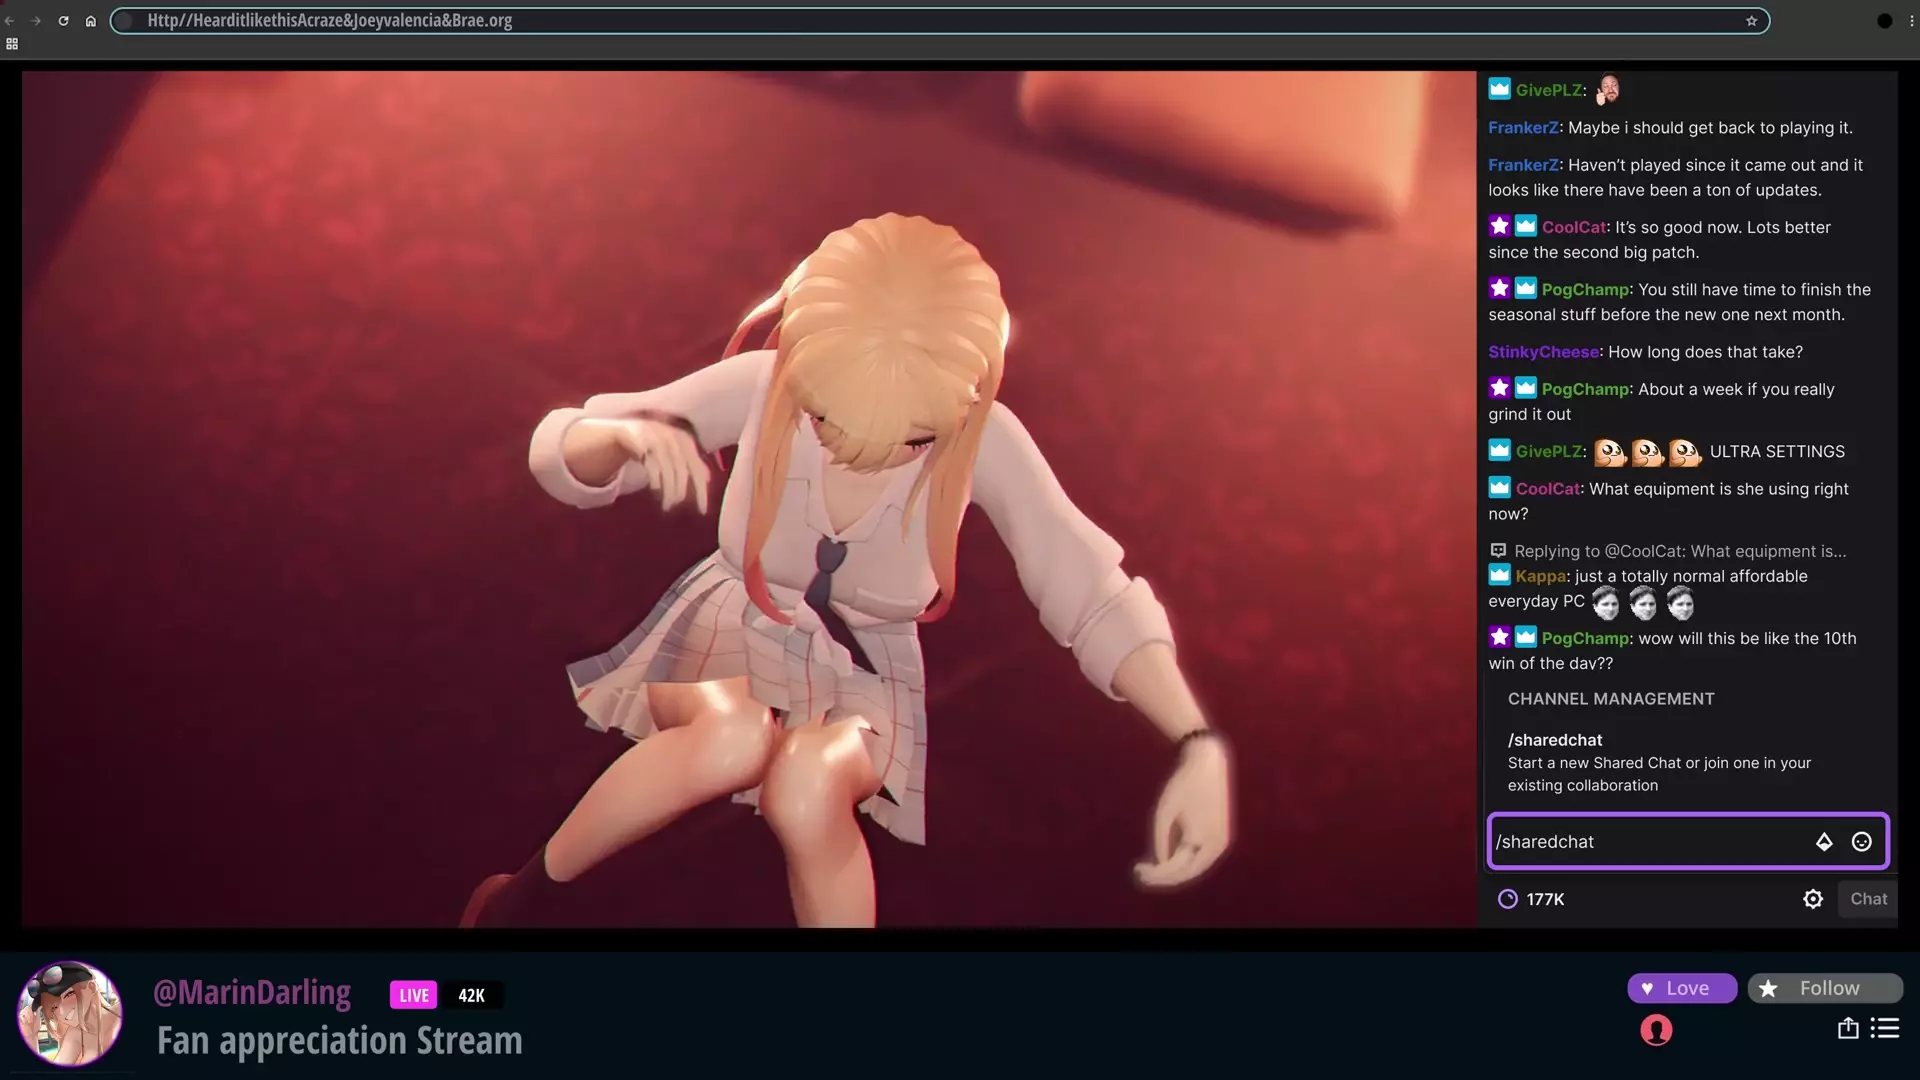This screenshot has width=1920, height=1080.
Task: Click the red user profile icon
Action: click(1656, 1030)
